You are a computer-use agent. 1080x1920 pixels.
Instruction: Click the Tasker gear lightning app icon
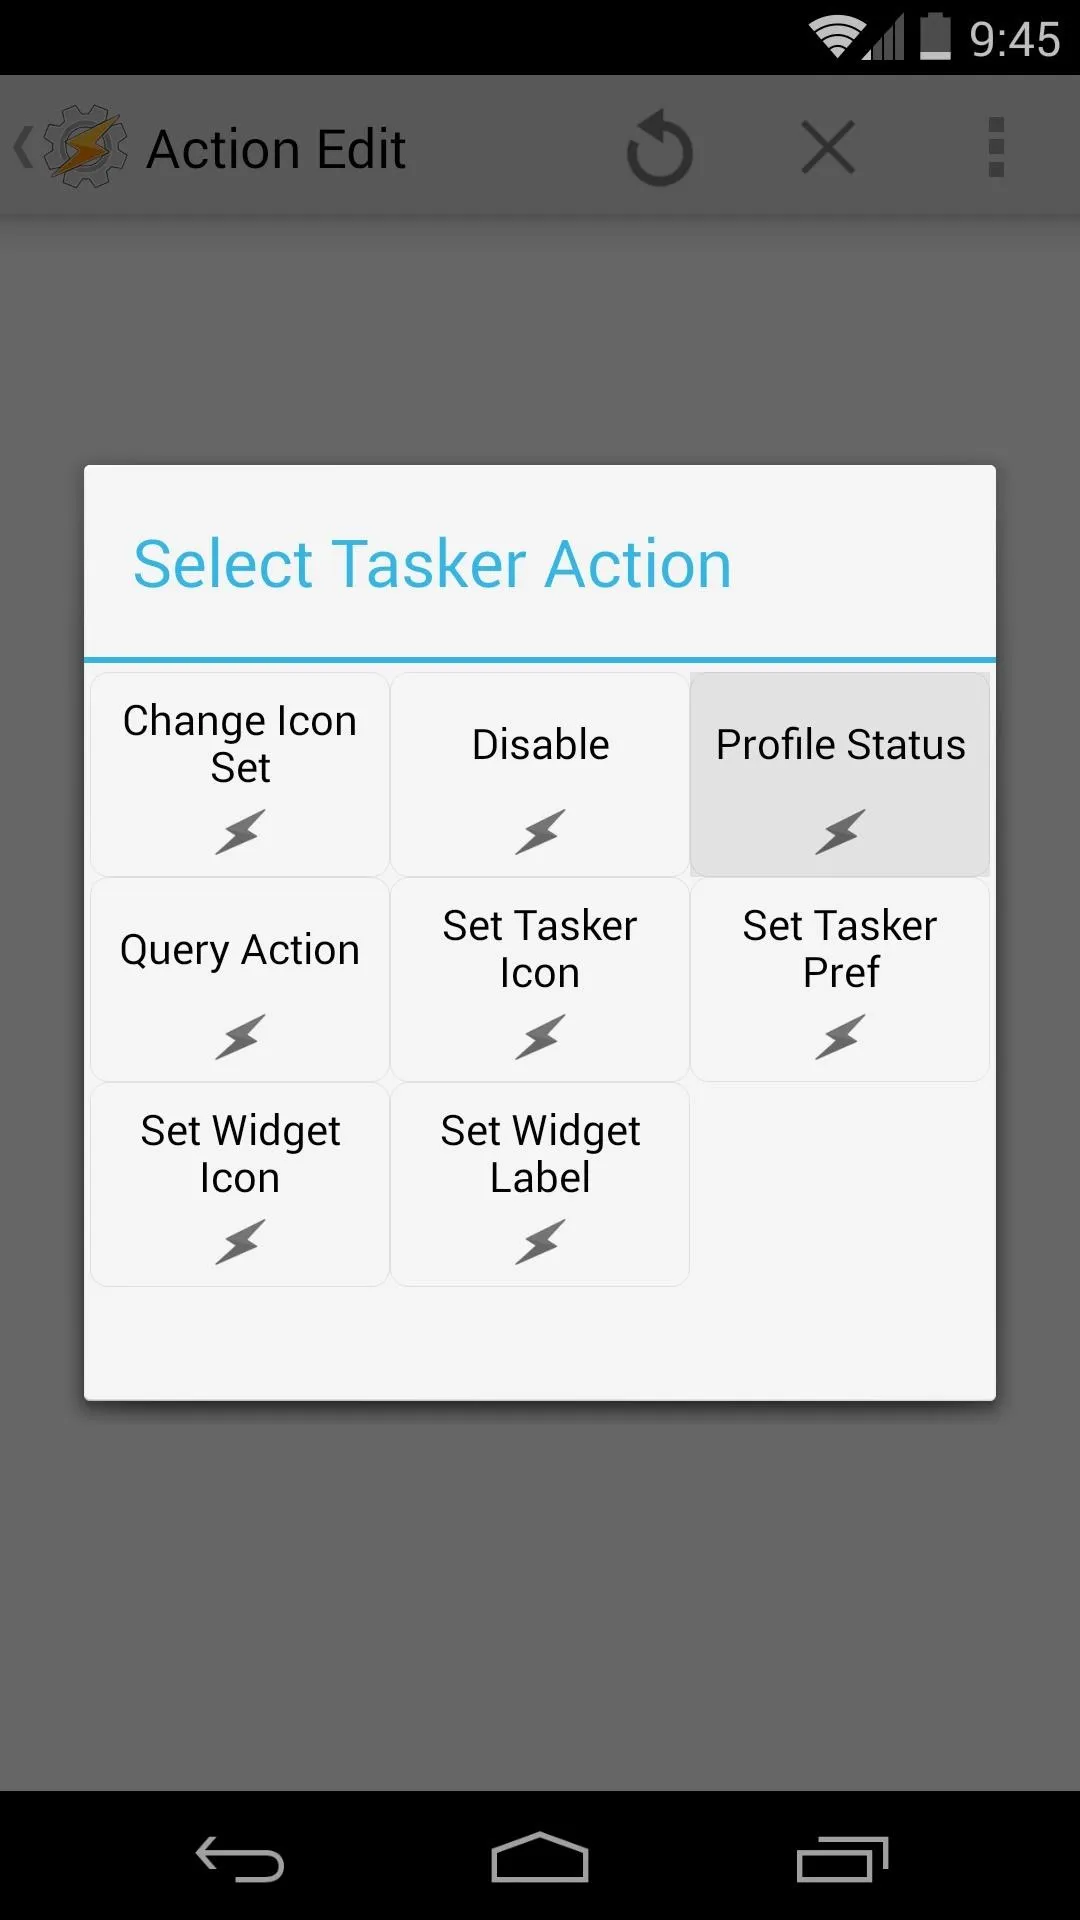point(86,147)
